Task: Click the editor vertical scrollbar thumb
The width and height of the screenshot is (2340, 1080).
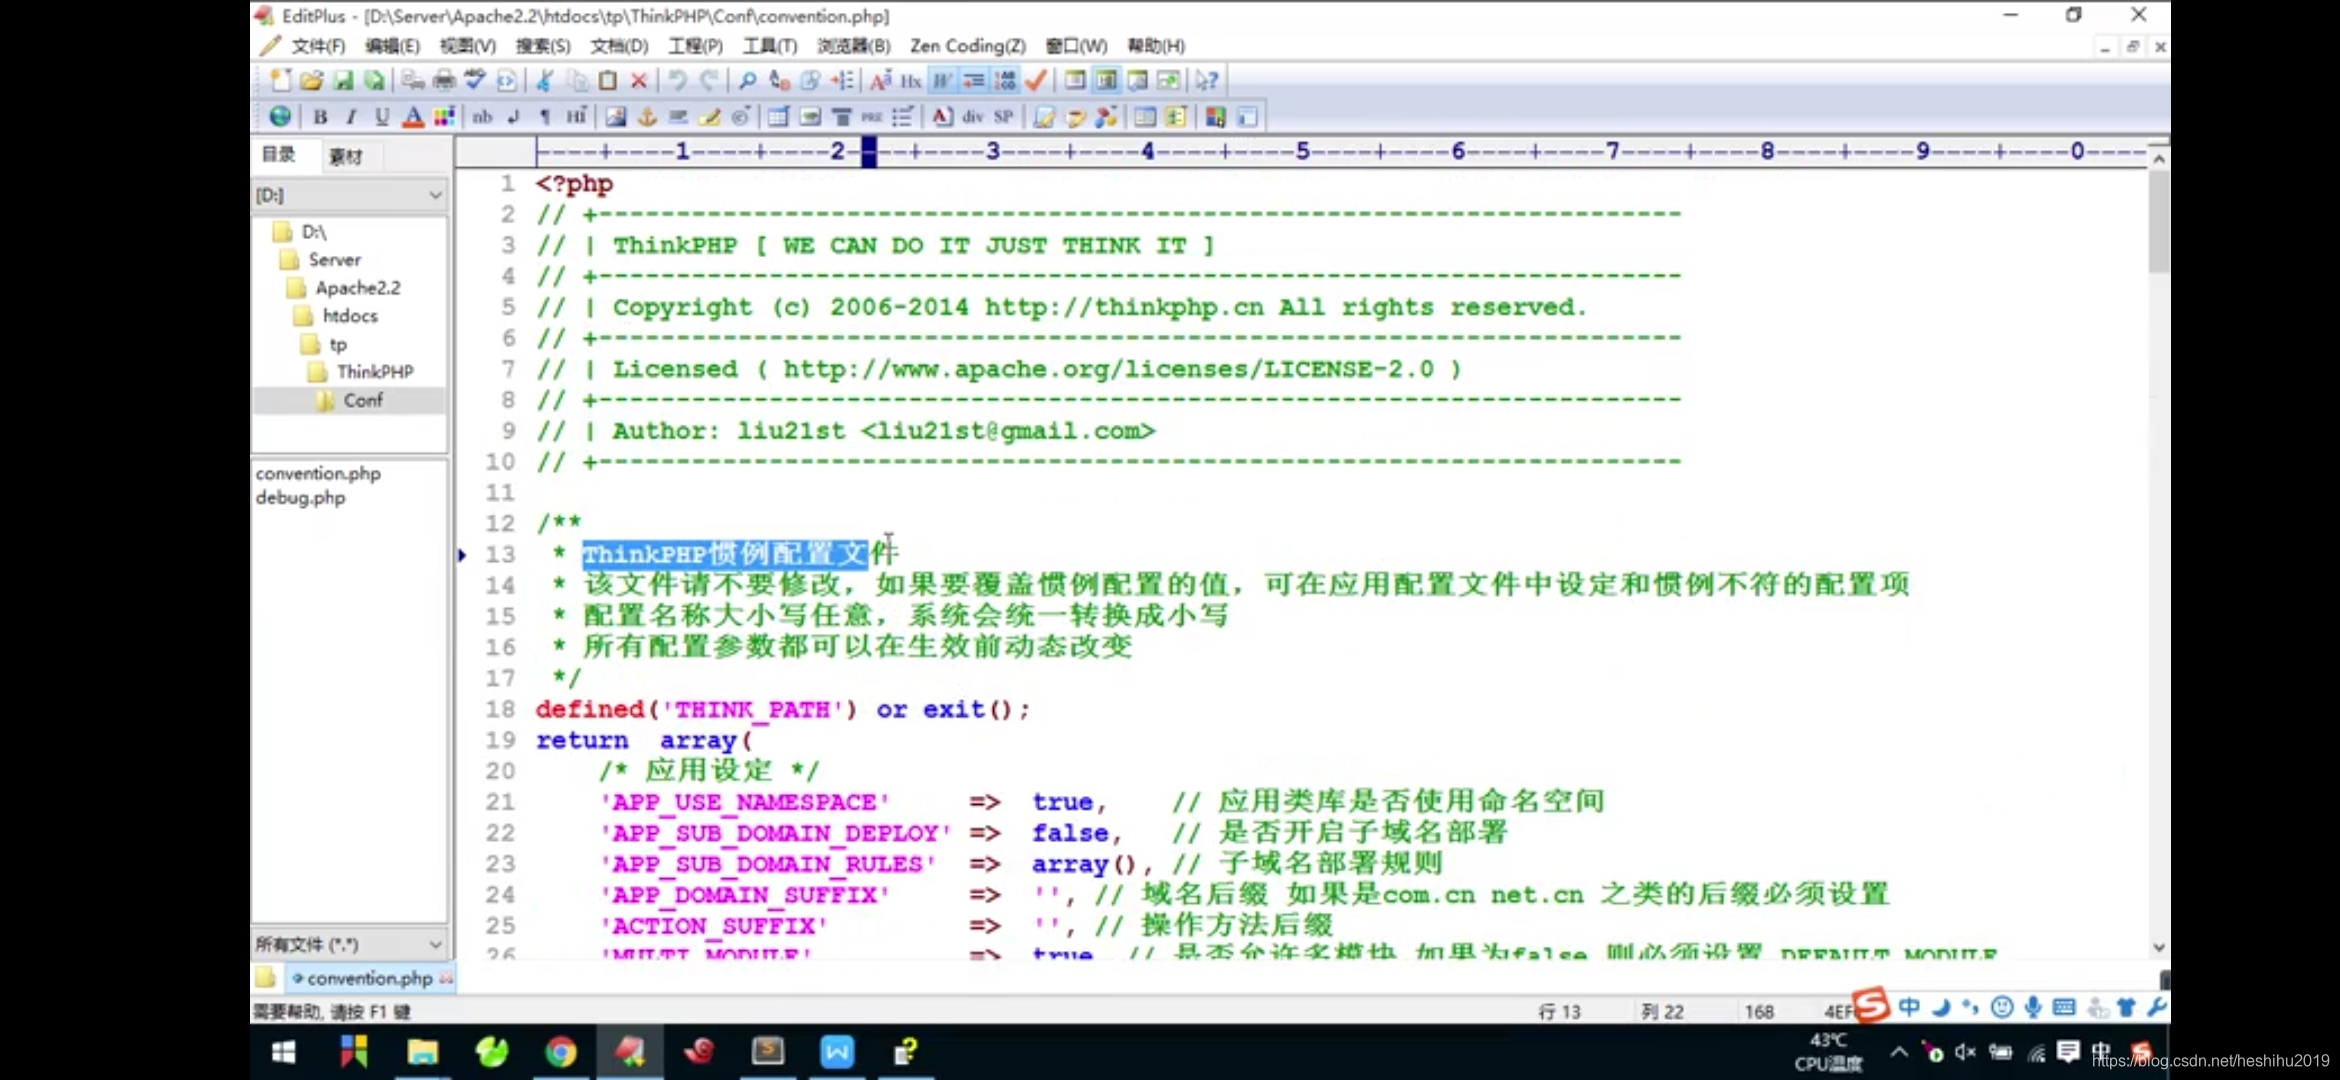Action: click(x=2159, y=222)
